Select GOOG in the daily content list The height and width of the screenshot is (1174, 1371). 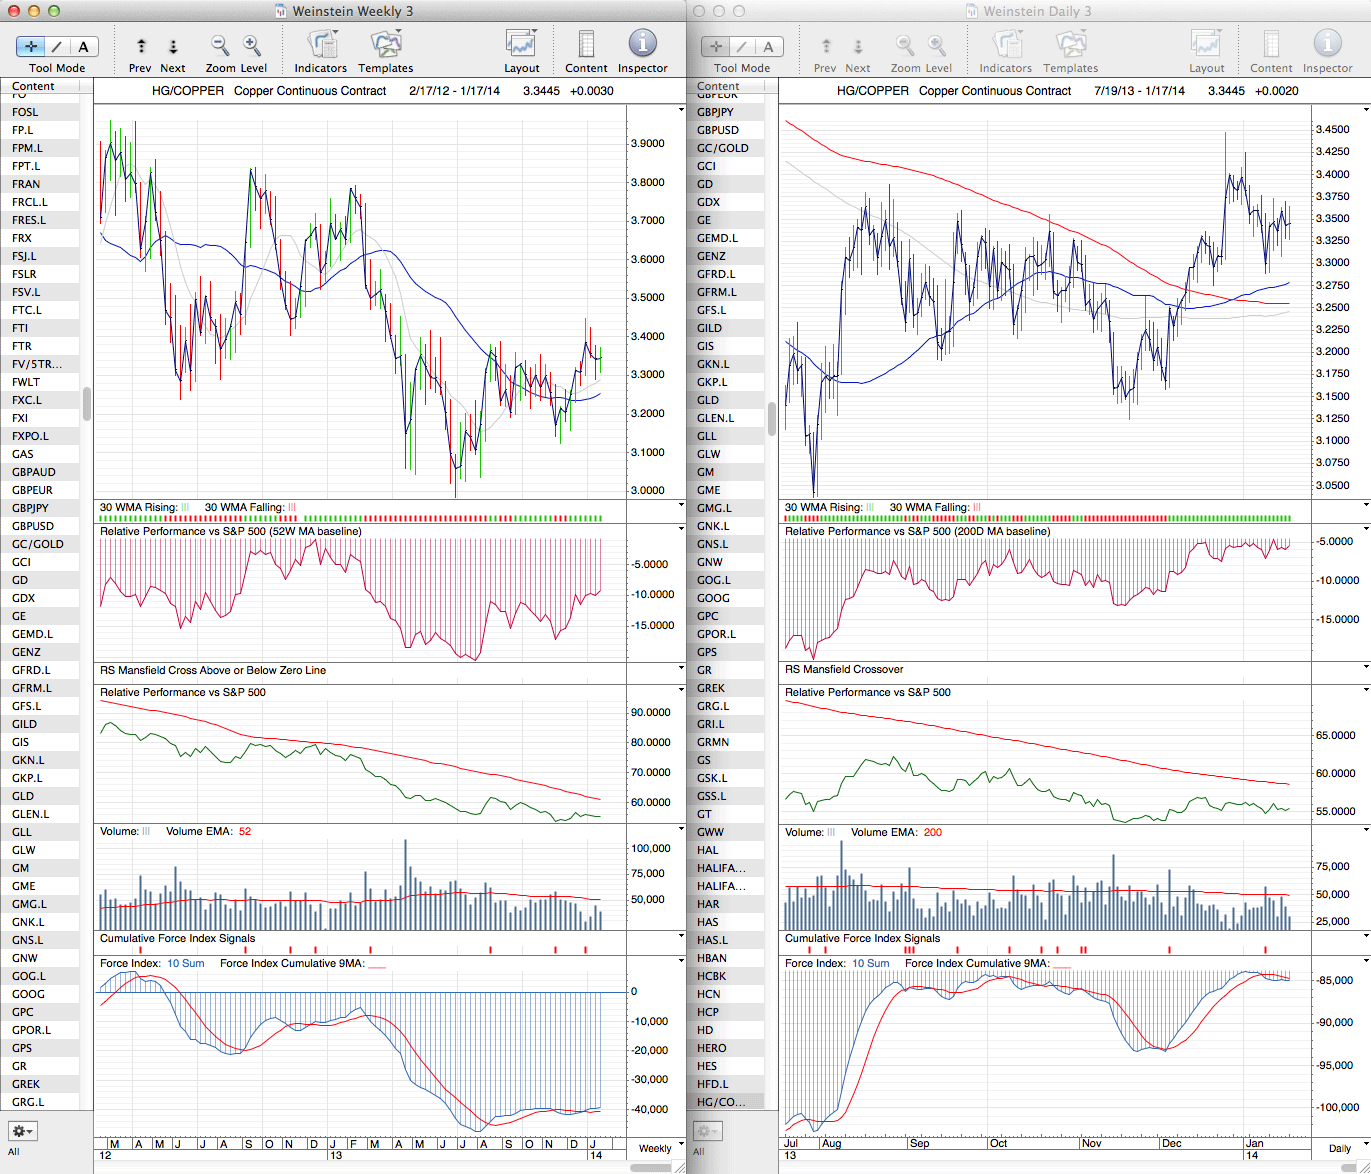[x=713, y=598]
